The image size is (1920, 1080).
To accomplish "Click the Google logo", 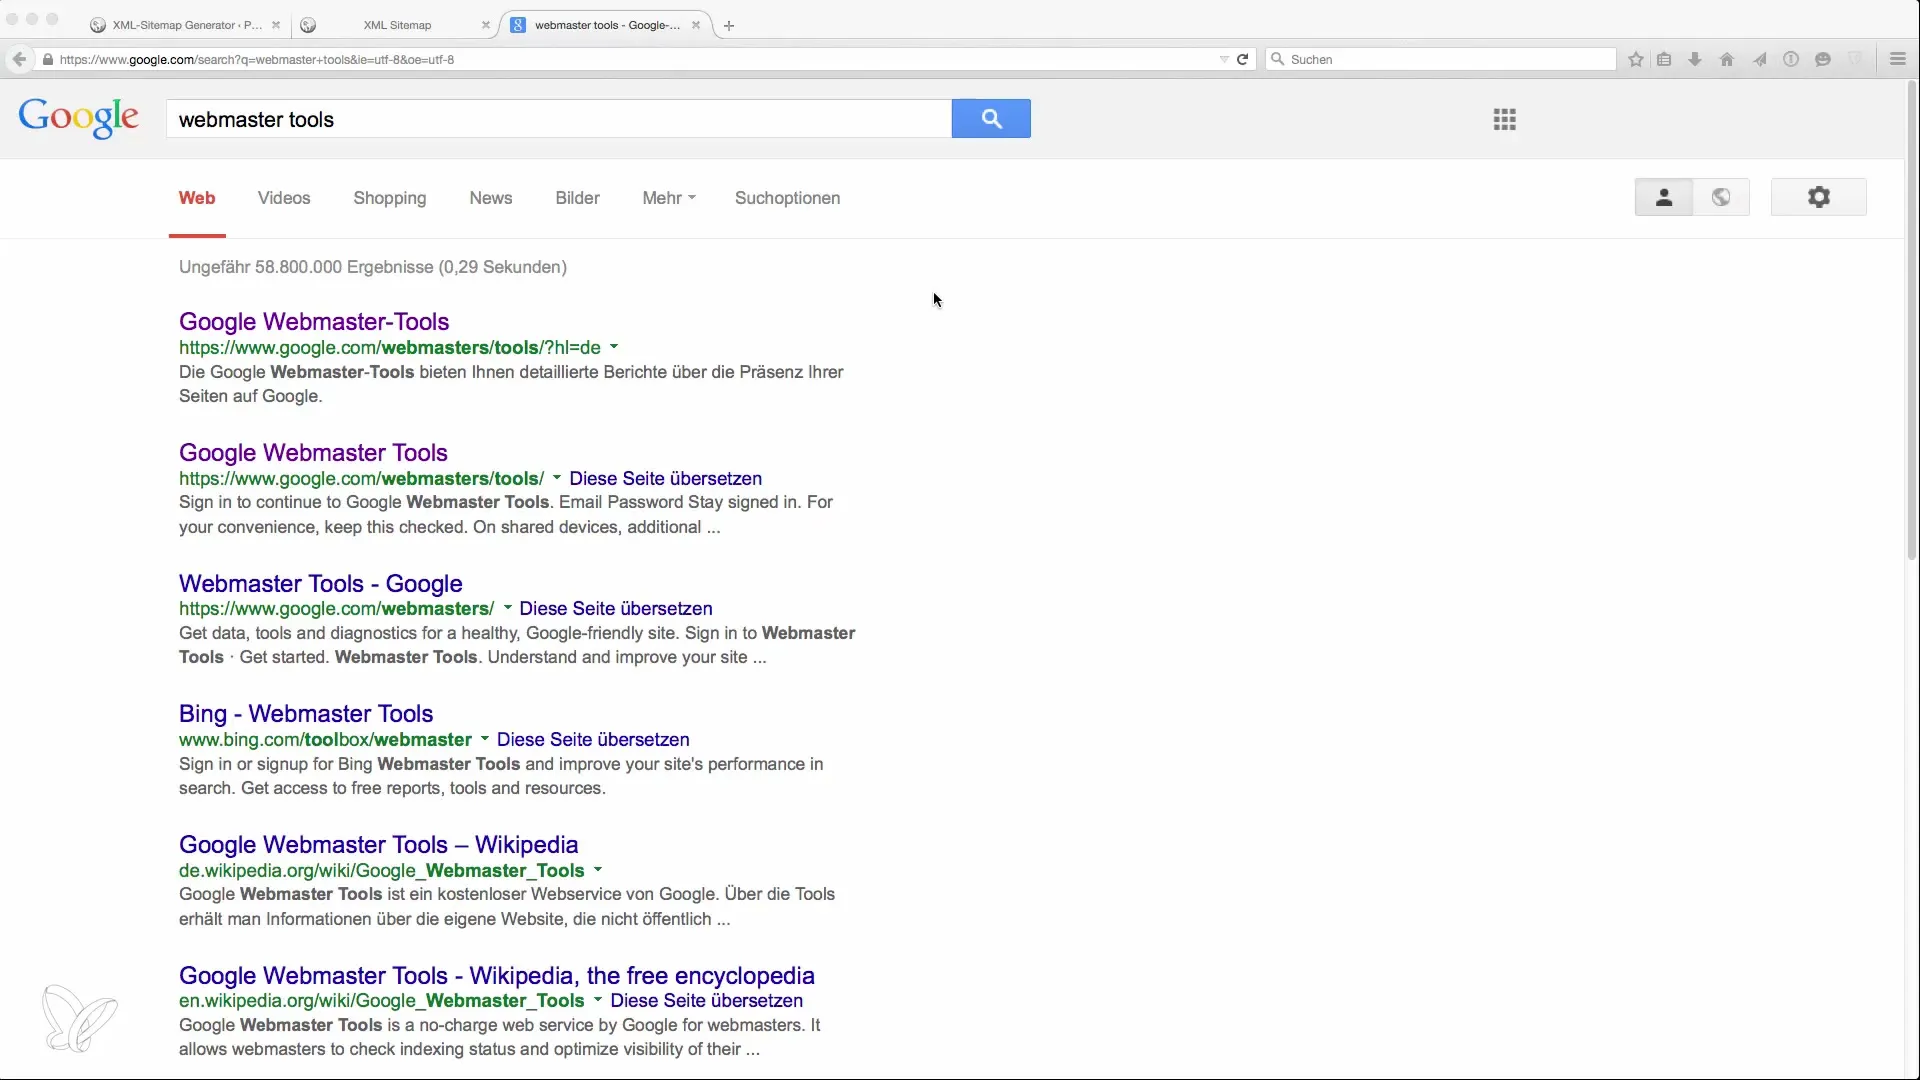I will [x=79, y=118].
